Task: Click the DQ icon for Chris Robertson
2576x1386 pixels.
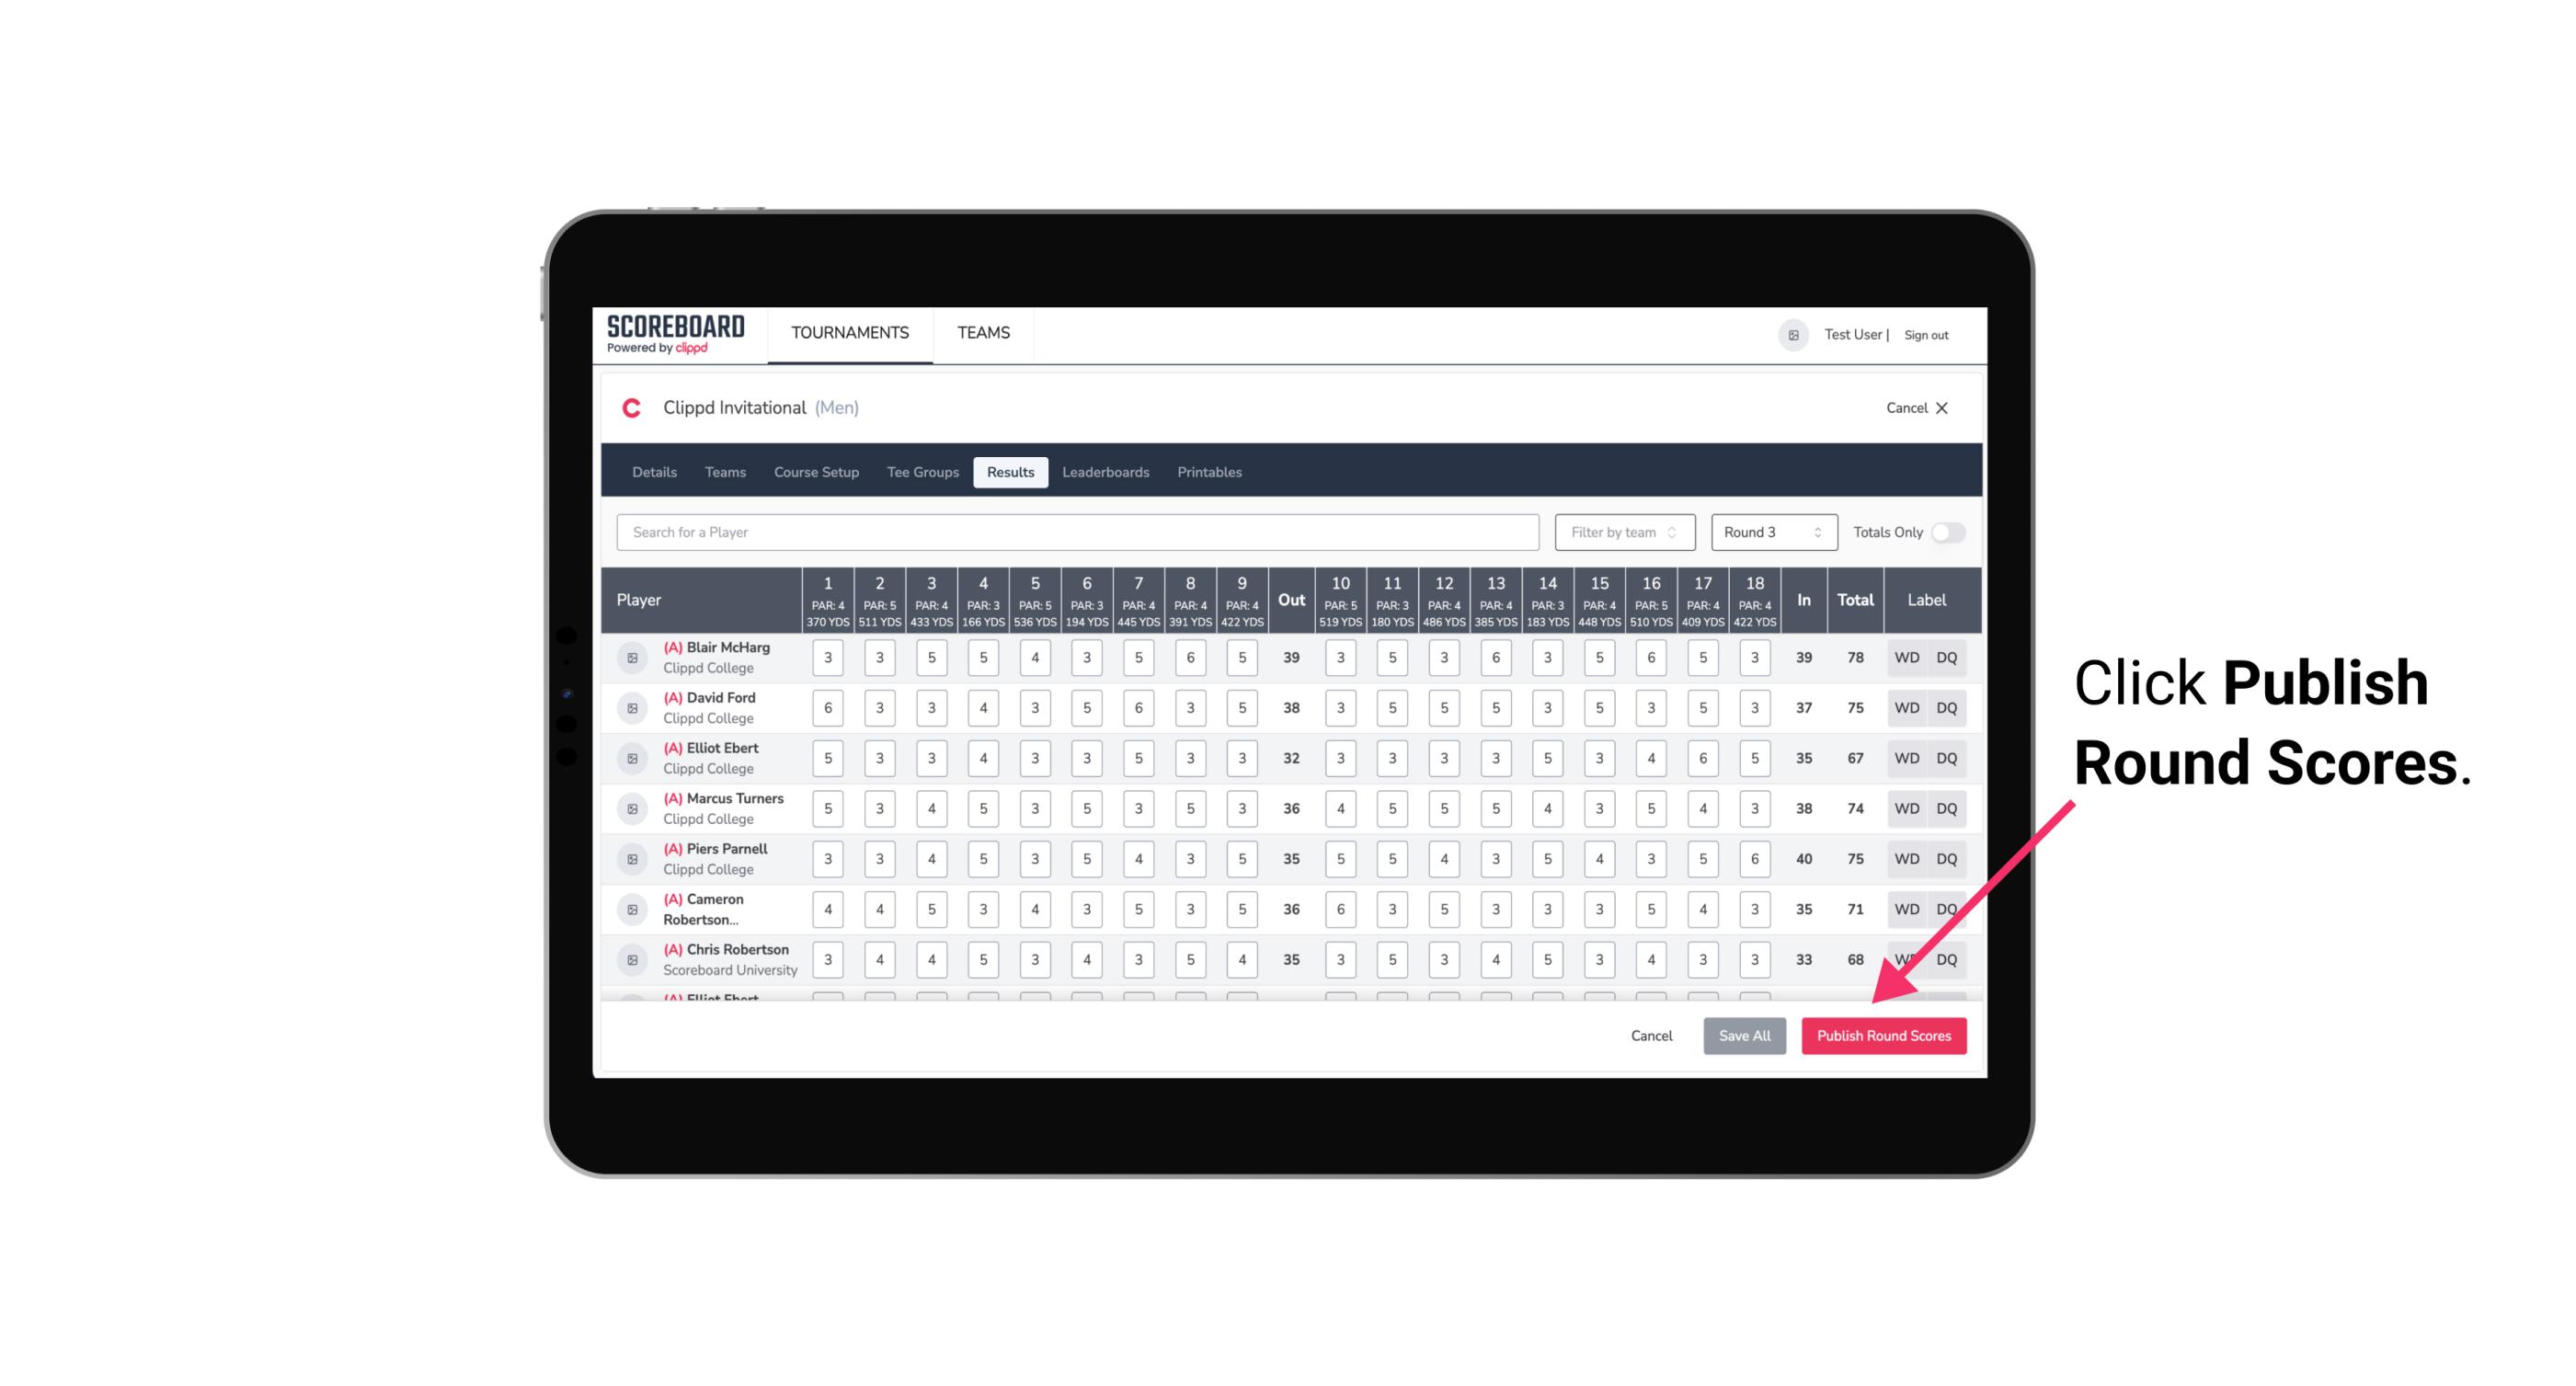Action: pos(1948,959)
